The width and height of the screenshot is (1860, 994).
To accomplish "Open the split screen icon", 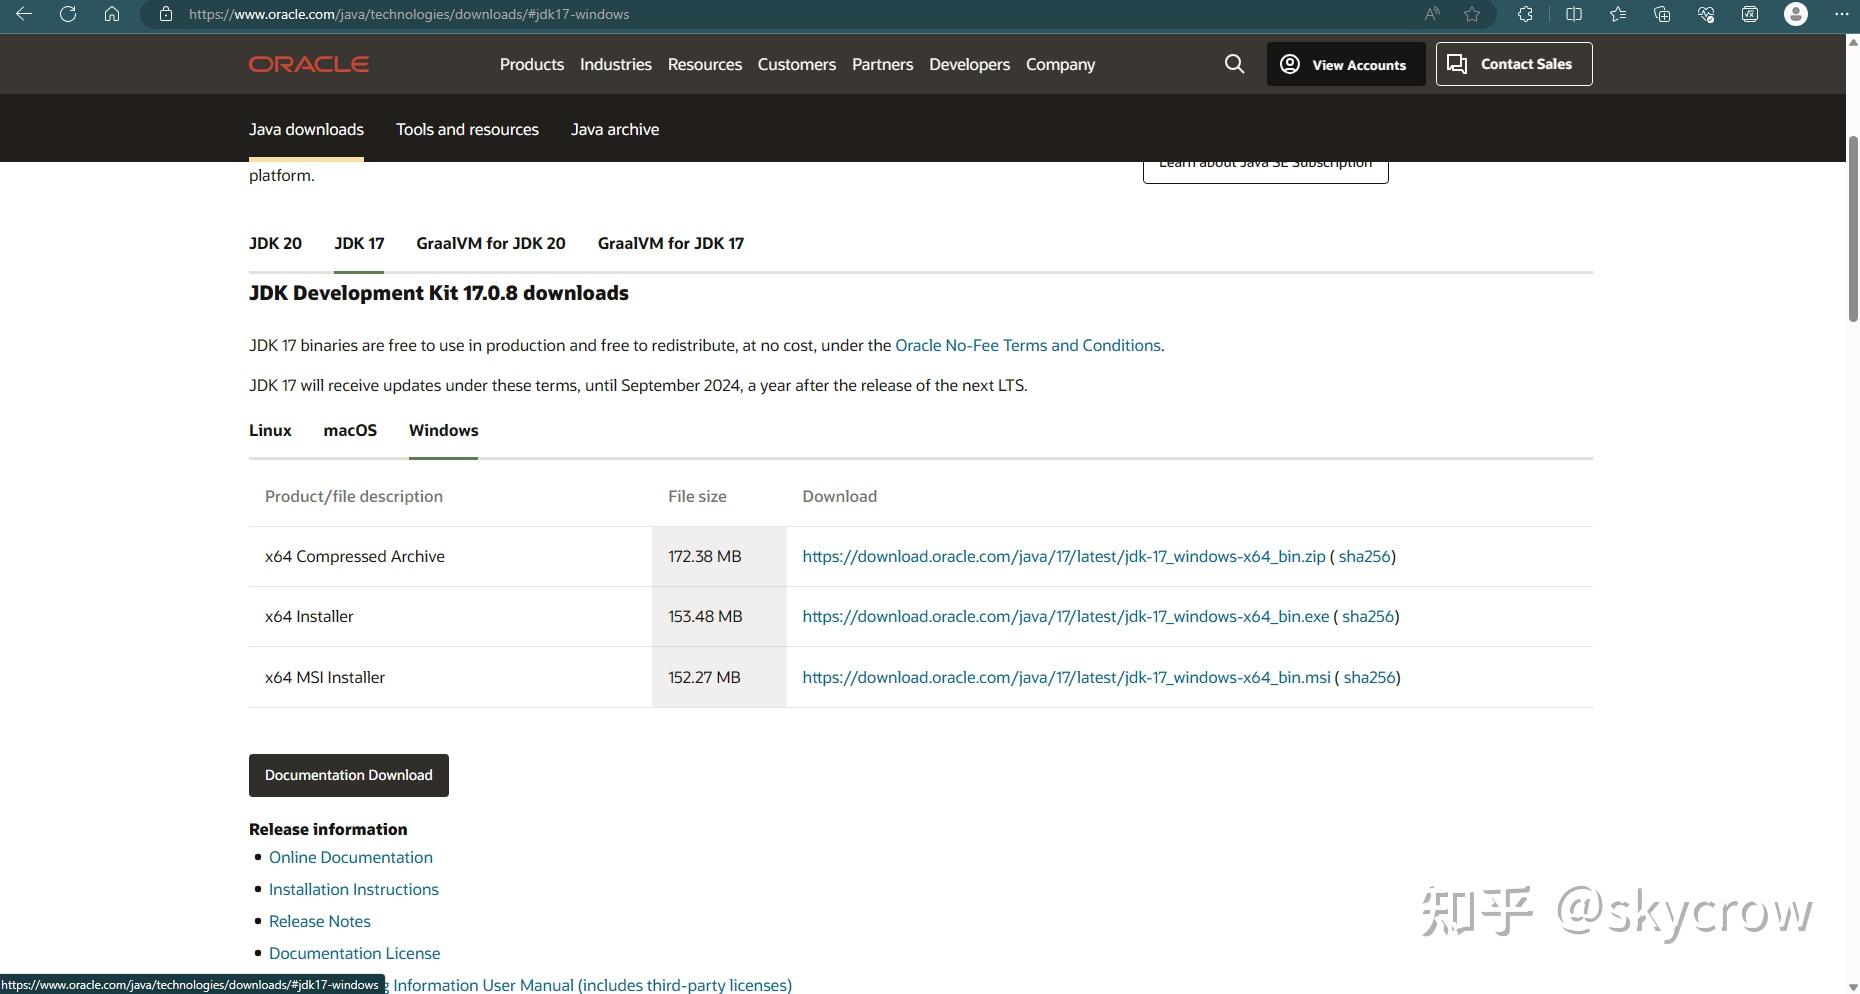I will 1574,14.
